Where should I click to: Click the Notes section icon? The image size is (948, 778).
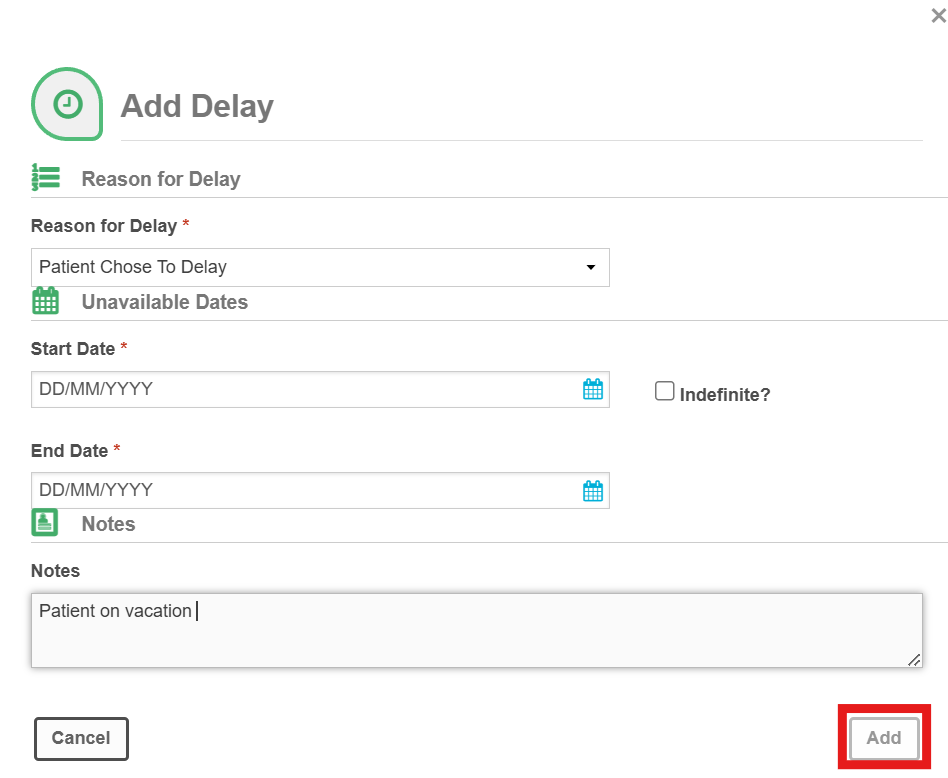pyautogui.click(x=45, y=523)
